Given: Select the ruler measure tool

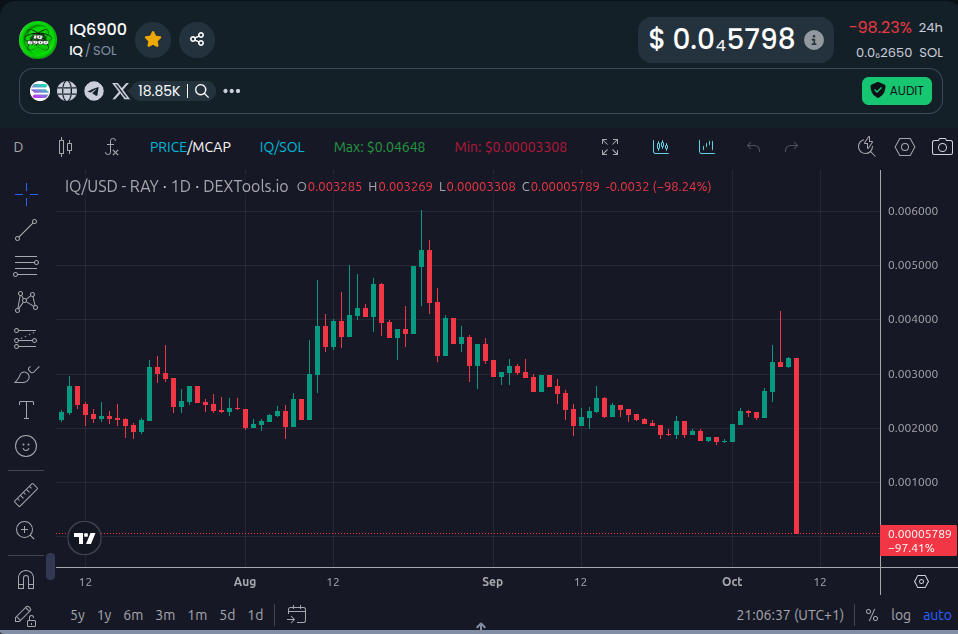Looking at the screenshot, I should (x=27, y=494).
